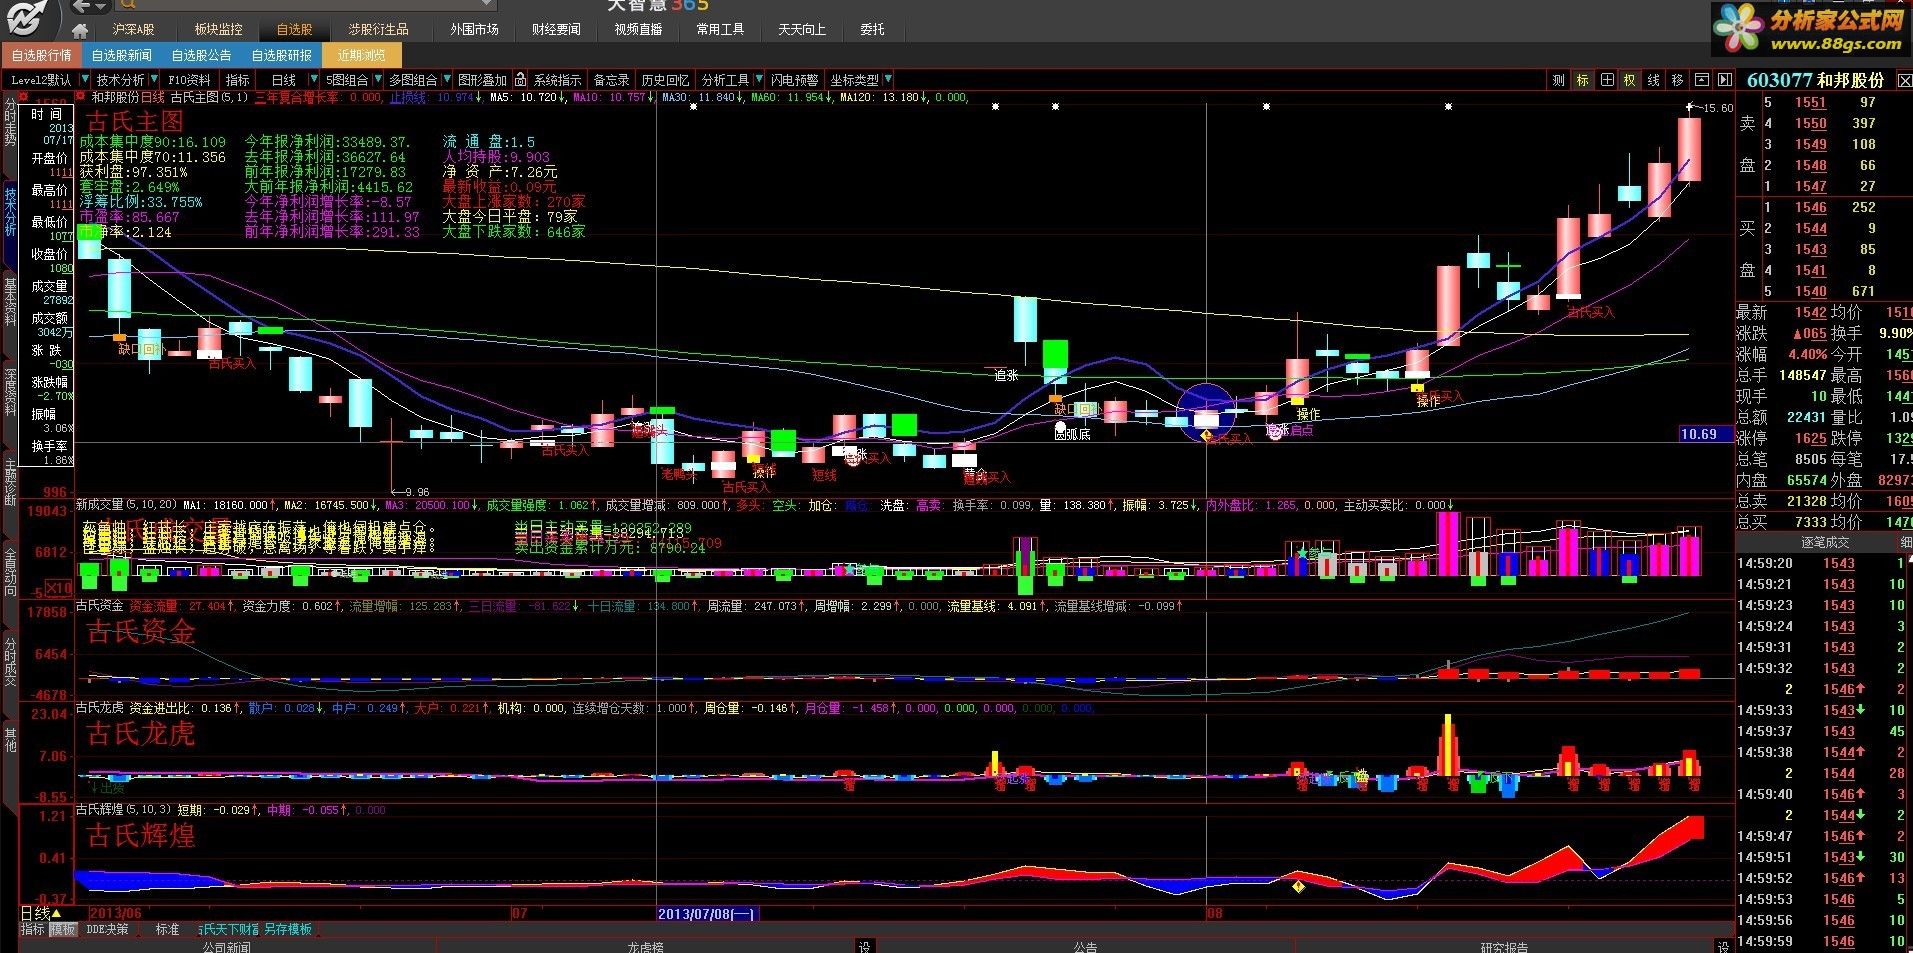Screen dimensions: 1913x953
Task: Select the 技术分析 left sidebar tab
Action: click(10, 210)
